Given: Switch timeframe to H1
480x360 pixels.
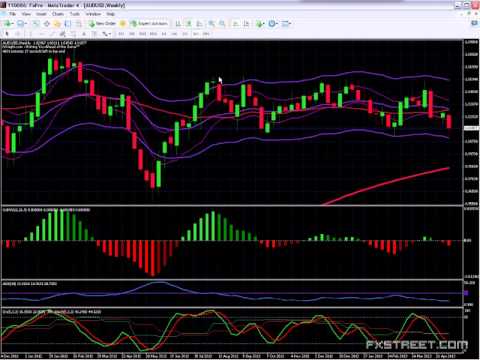Looking at the screenshot, I should coord(164,34).
